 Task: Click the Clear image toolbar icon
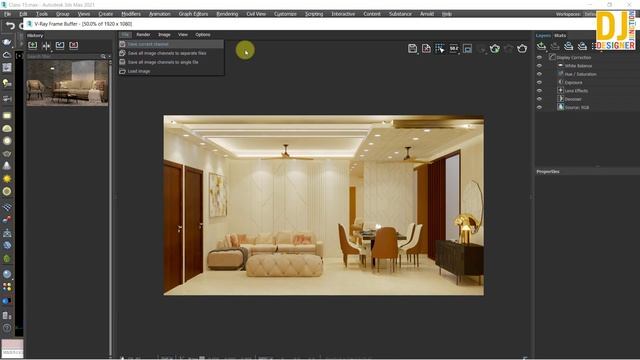point(426,49)
